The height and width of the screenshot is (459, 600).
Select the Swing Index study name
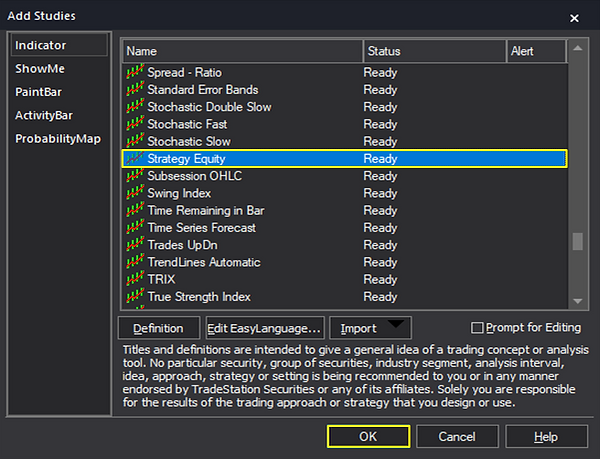pos(179,193)
